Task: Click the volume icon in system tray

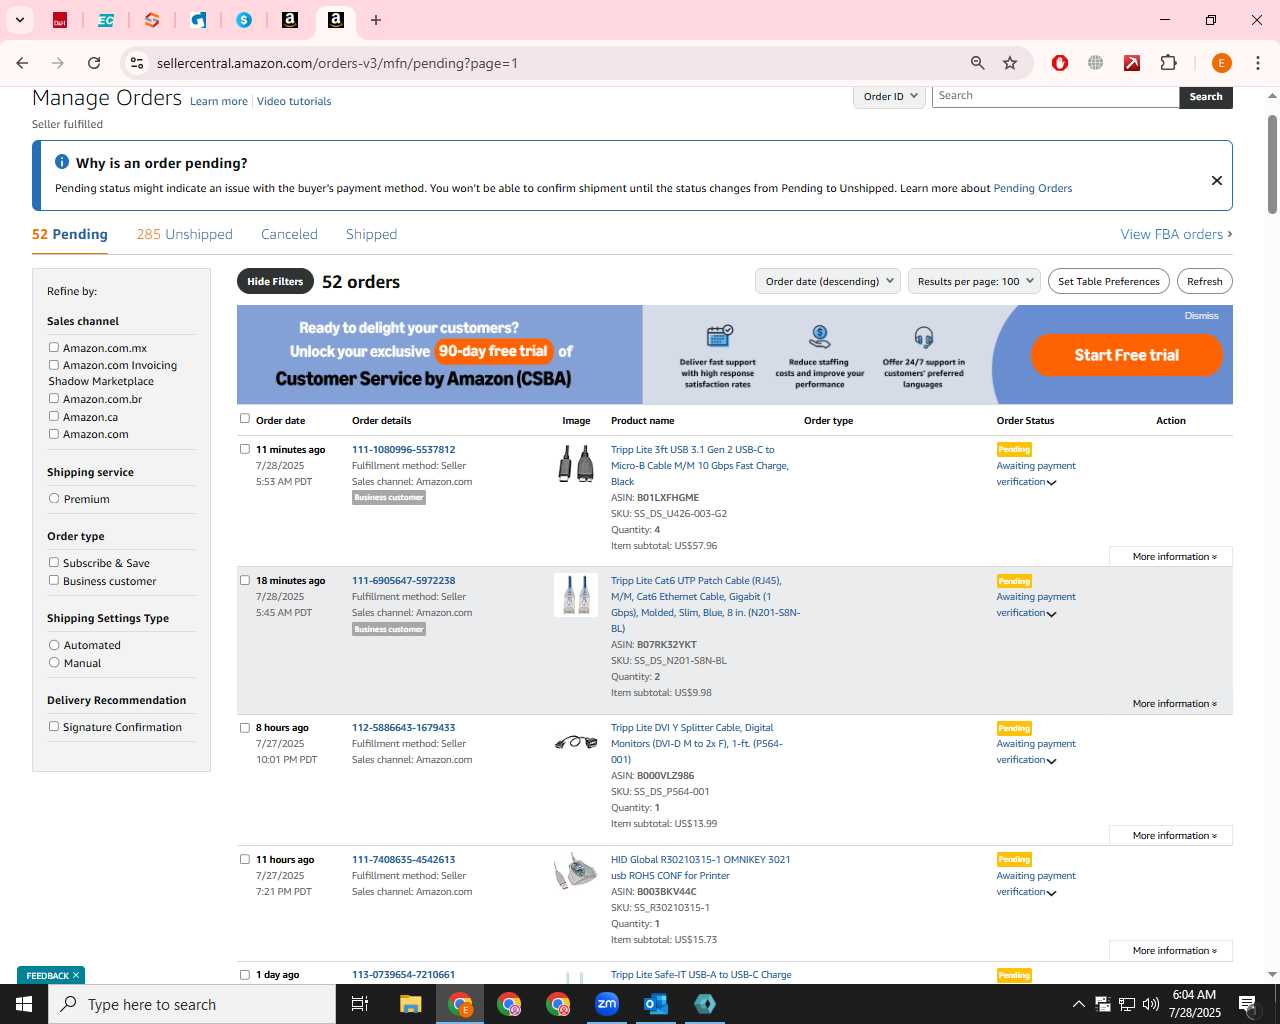Action: tap(1150, 1004)
